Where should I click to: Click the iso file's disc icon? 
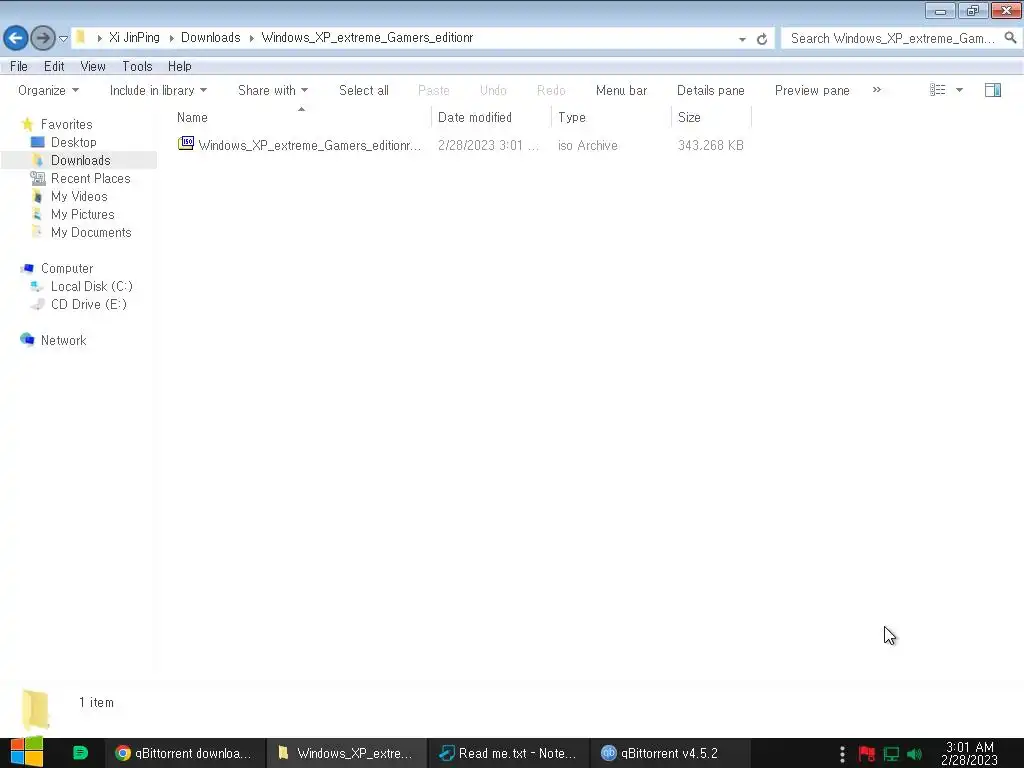(186, 144)
